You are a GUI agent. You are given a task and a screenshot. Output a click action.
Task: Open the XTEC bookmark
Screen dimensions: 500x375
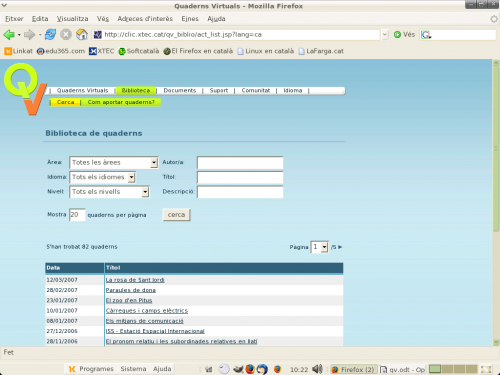coord(101,51)
